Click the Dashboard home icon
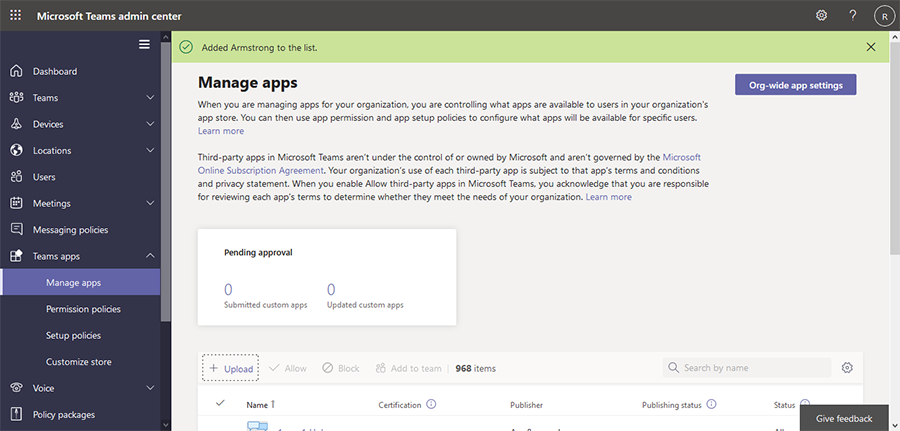Viewport: 900px width, 431px height. click(16, 71)
